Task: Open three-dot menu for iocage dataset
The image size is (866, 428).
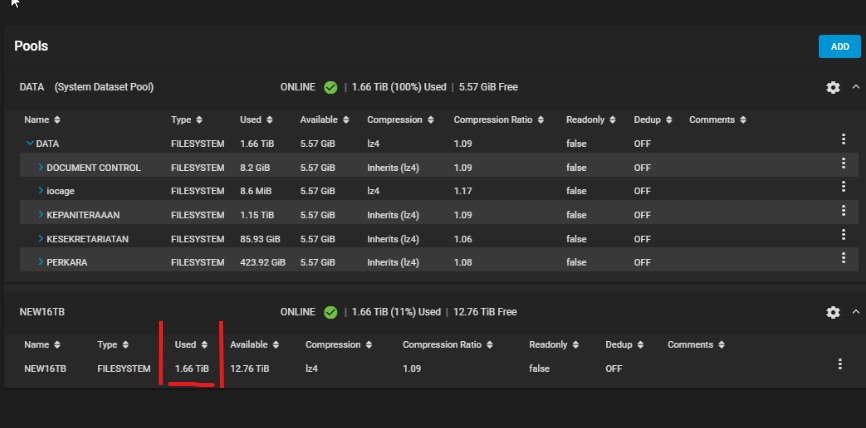Action: pos(843,188)
